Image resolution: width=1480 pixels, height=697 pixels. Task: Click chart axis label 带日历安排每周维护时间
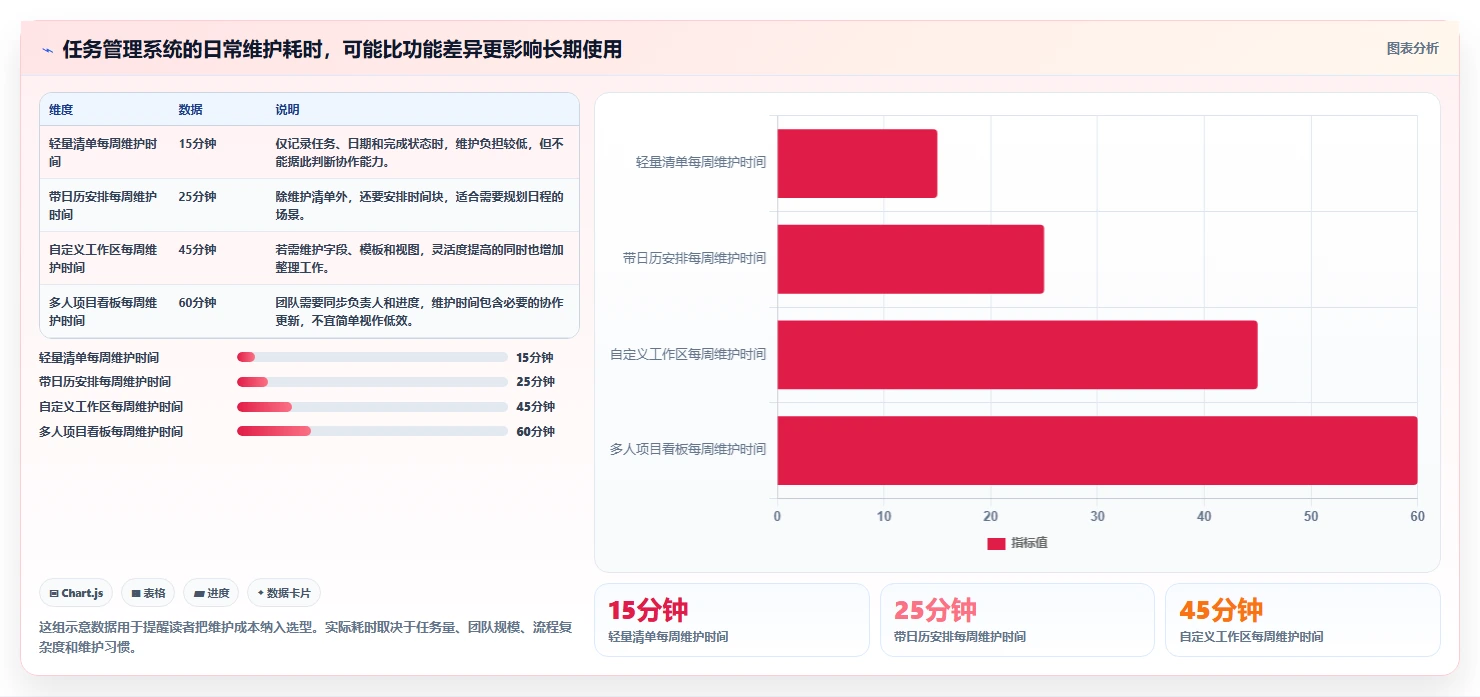[x=695, y=258]
